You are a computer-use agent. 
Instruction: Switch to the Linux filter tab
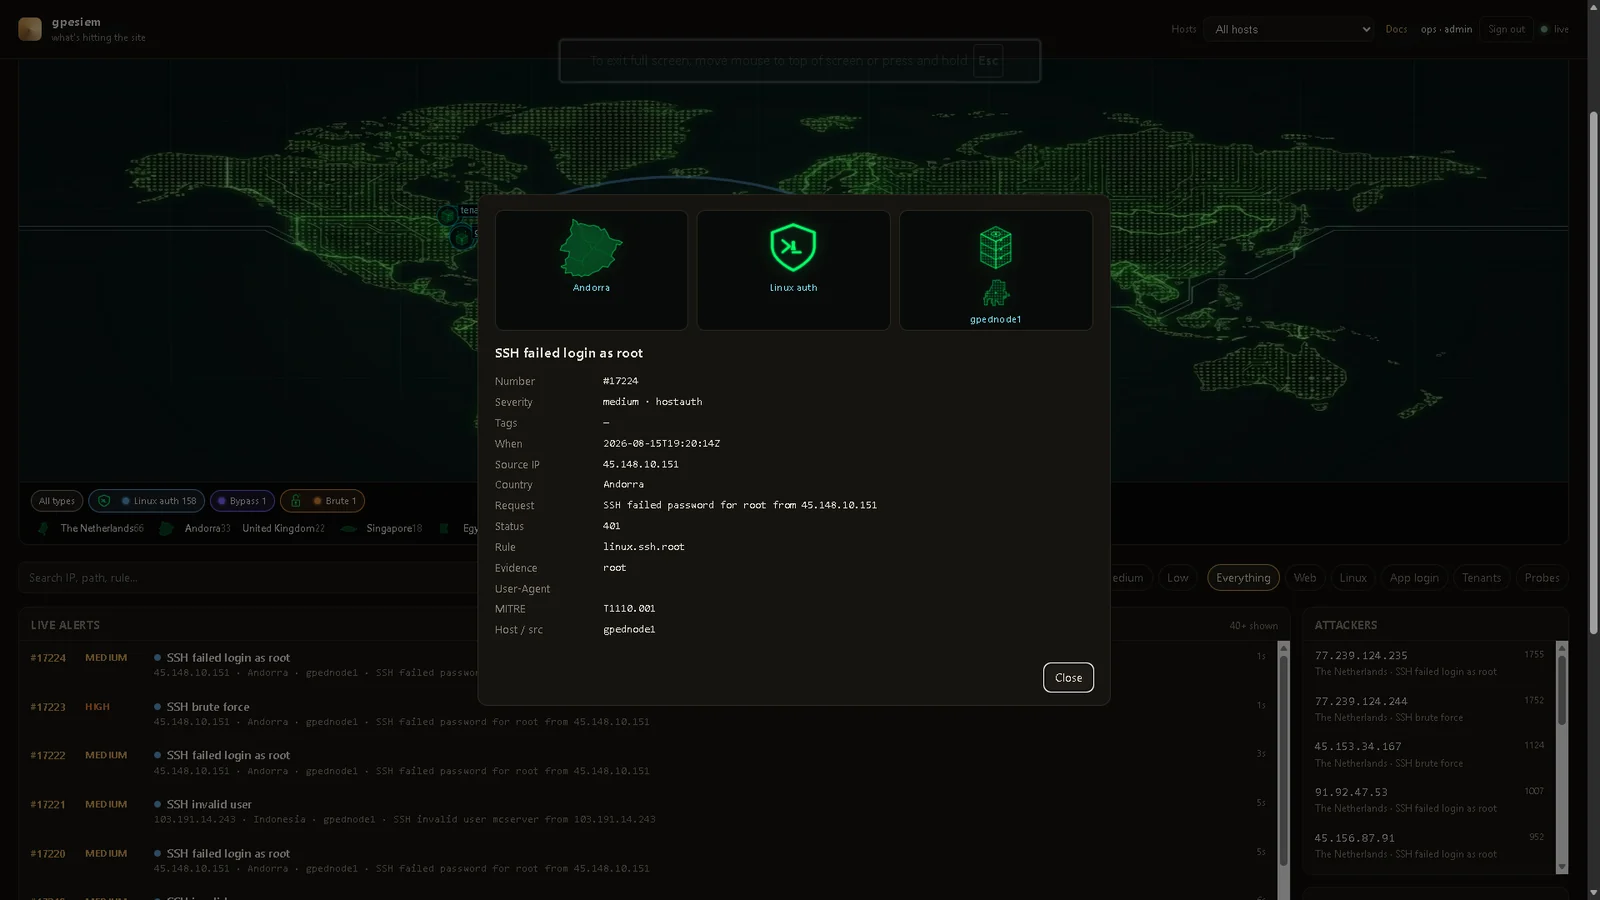[1353, 578]
